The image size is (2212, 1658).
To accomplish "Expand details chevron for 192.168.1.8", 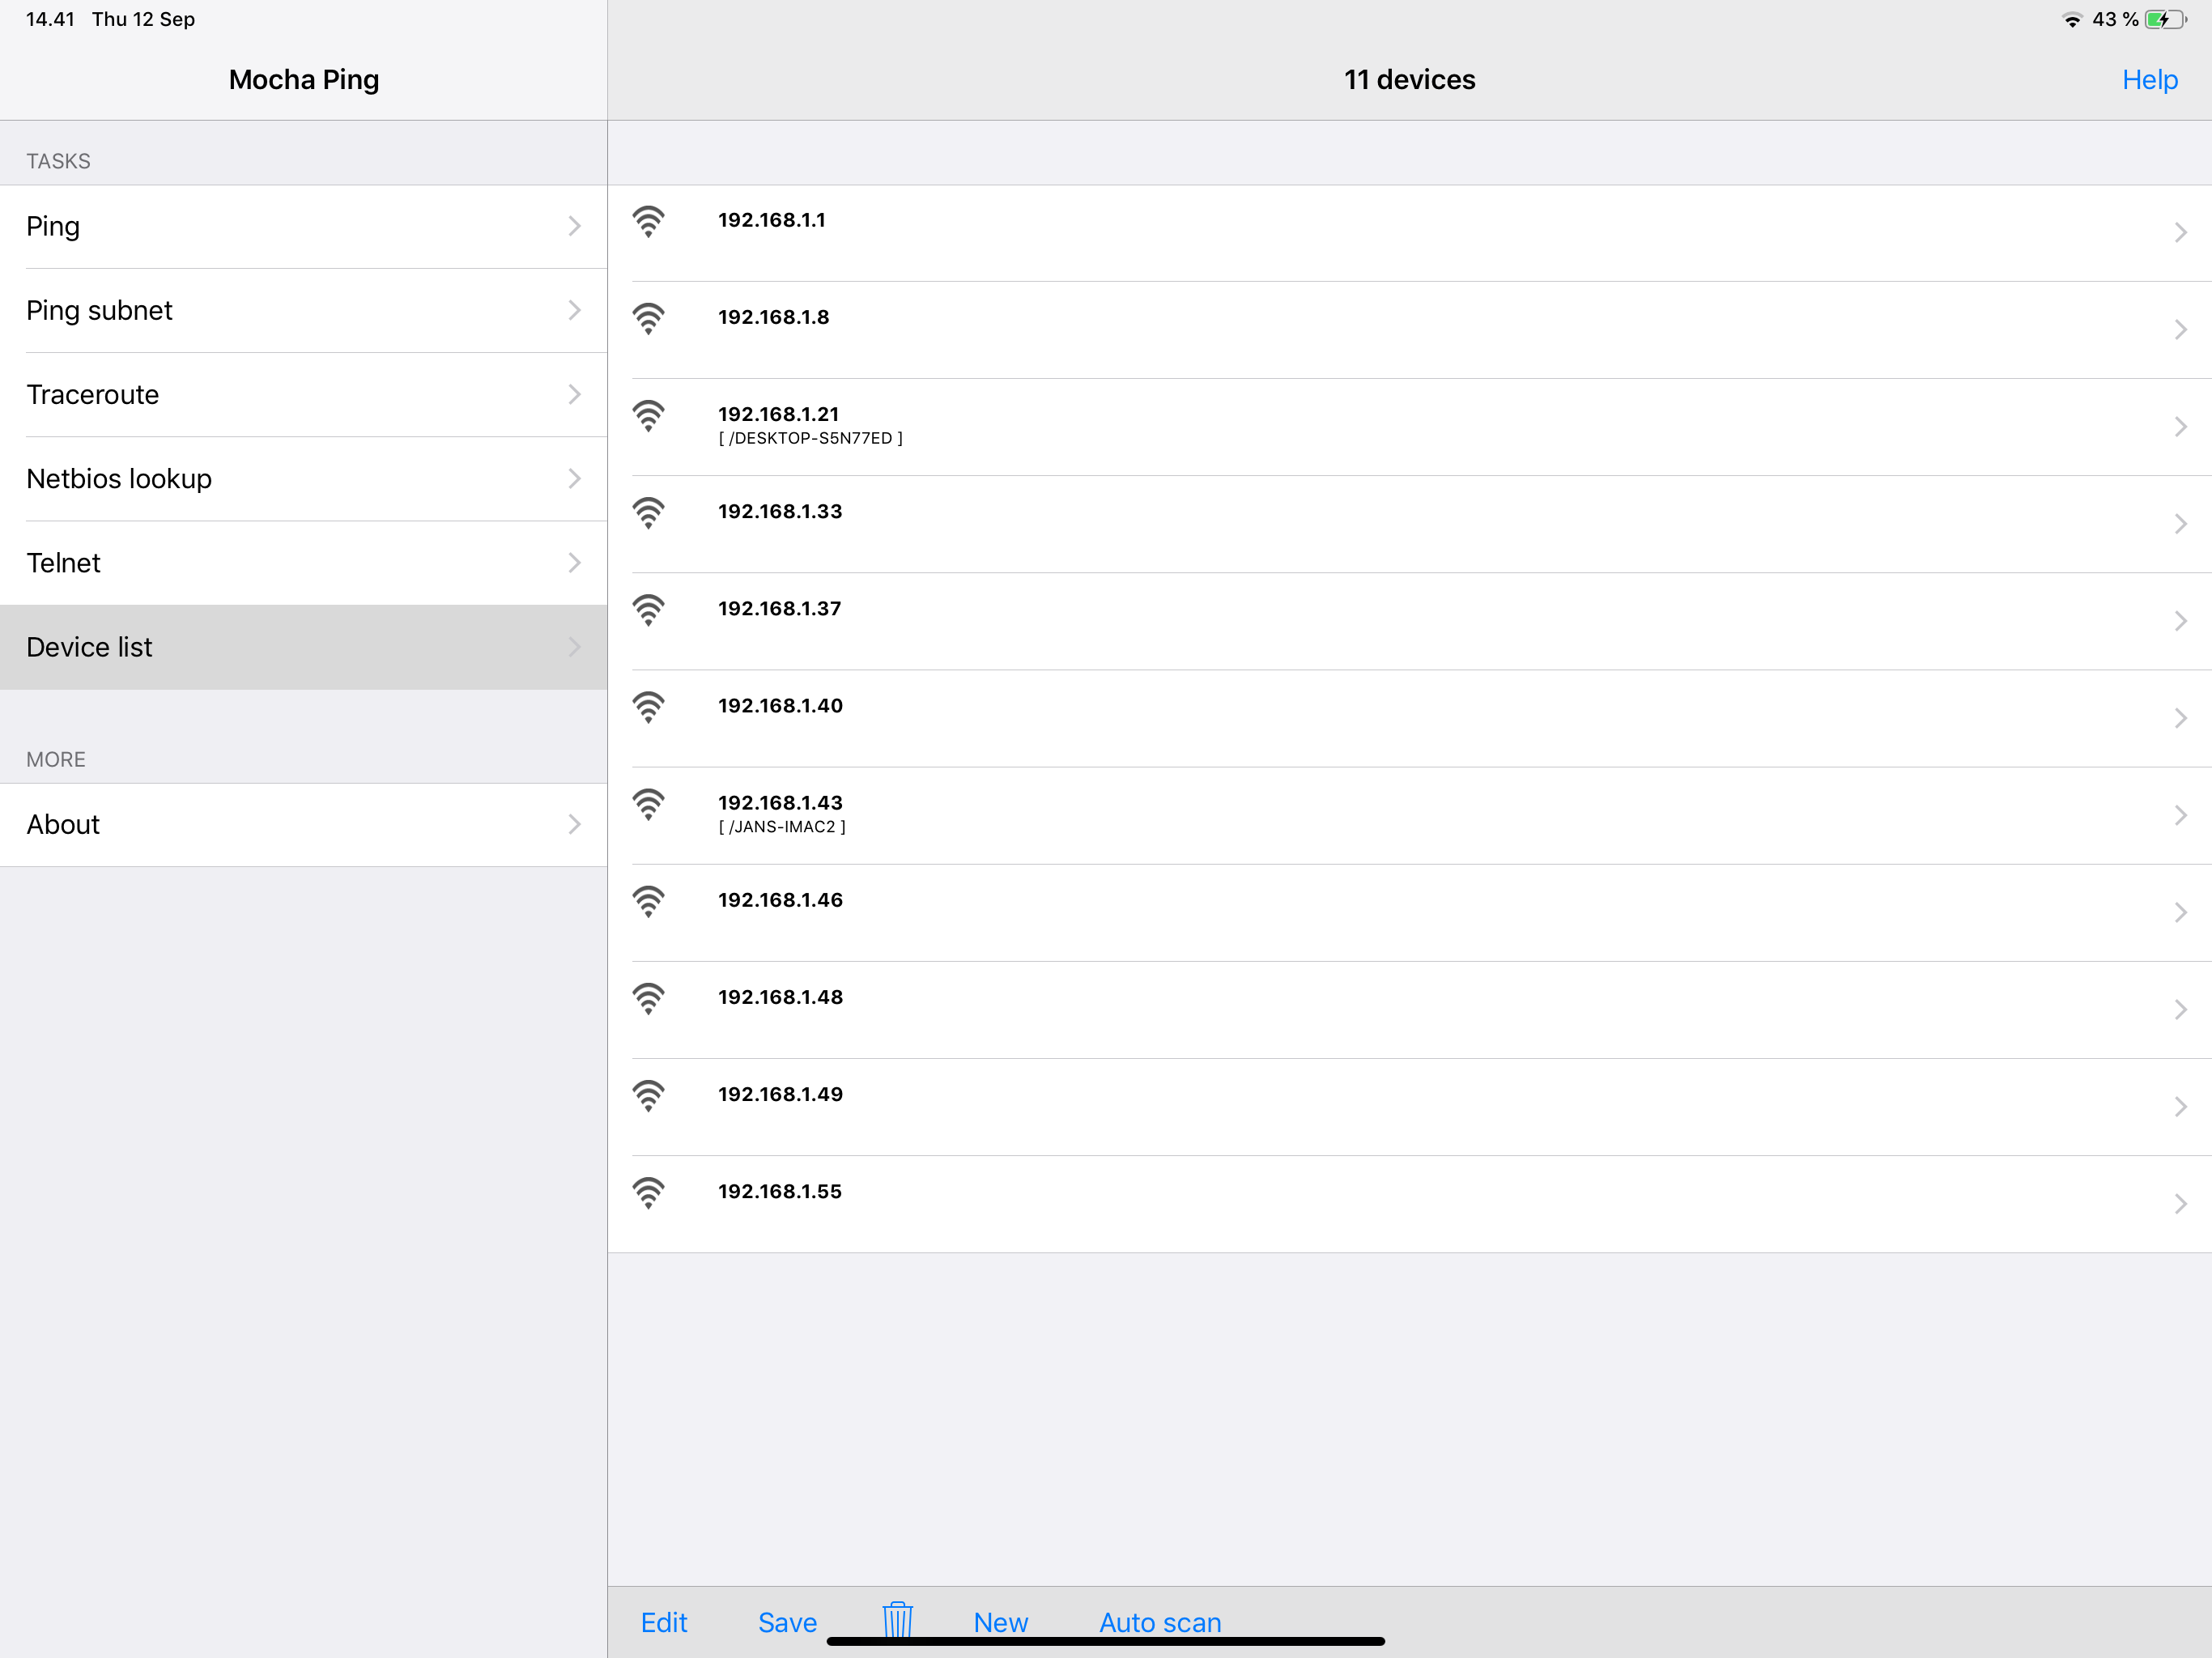I will pos(2180,330).
